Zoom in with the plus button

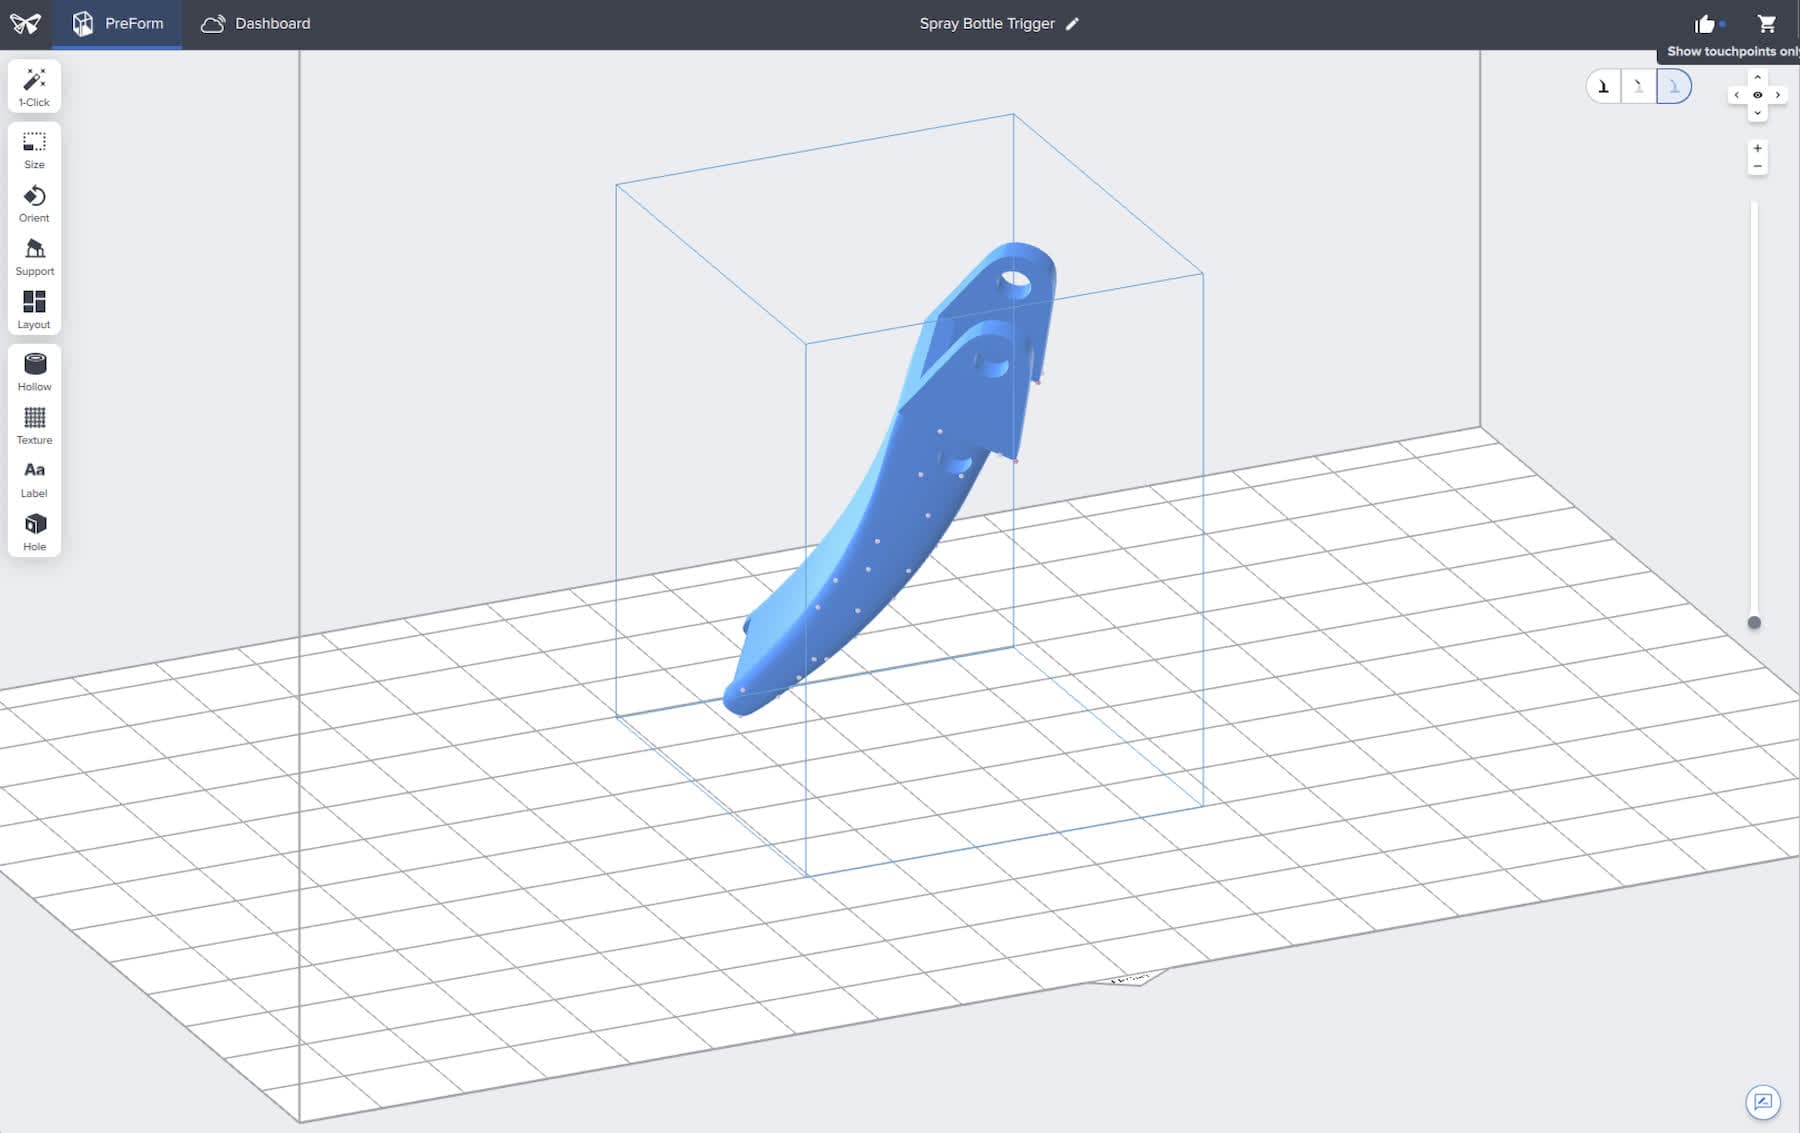[1757, 148]
